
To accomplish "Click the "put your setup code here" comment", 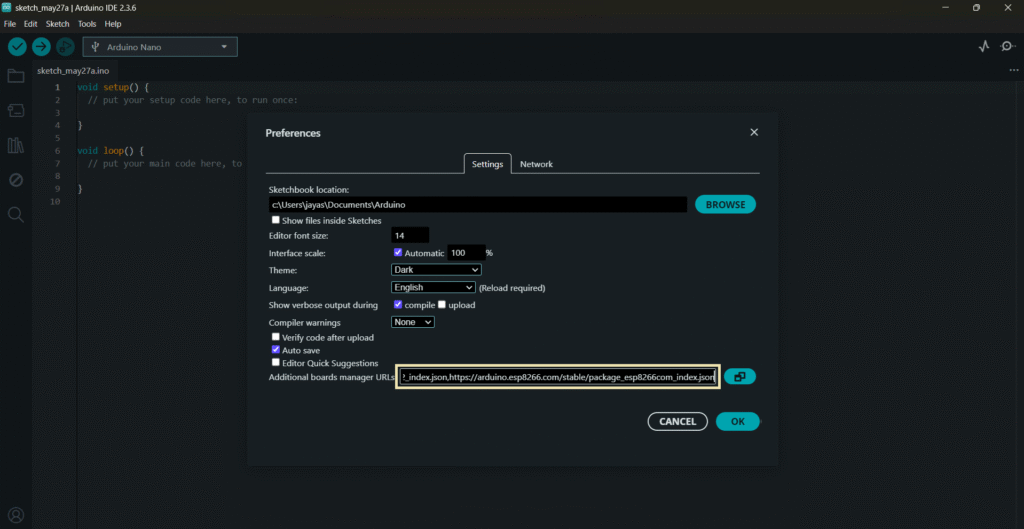I will 193,100.
